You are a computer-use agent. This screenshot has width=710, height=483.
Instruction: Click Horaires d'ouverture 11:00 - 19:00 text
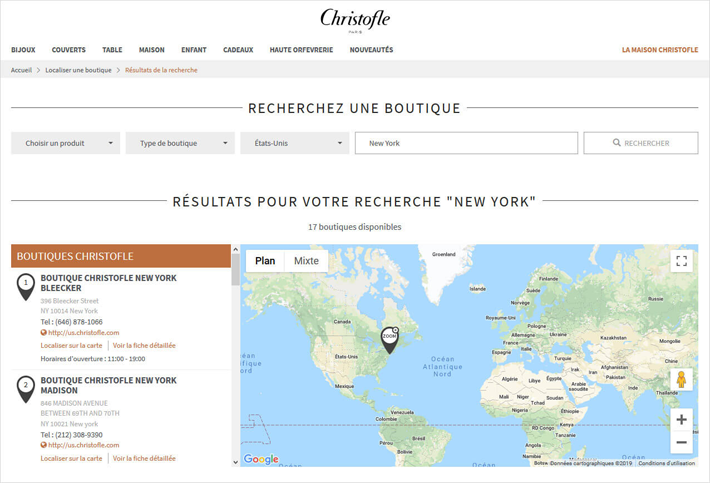click(x=93, y=359)
